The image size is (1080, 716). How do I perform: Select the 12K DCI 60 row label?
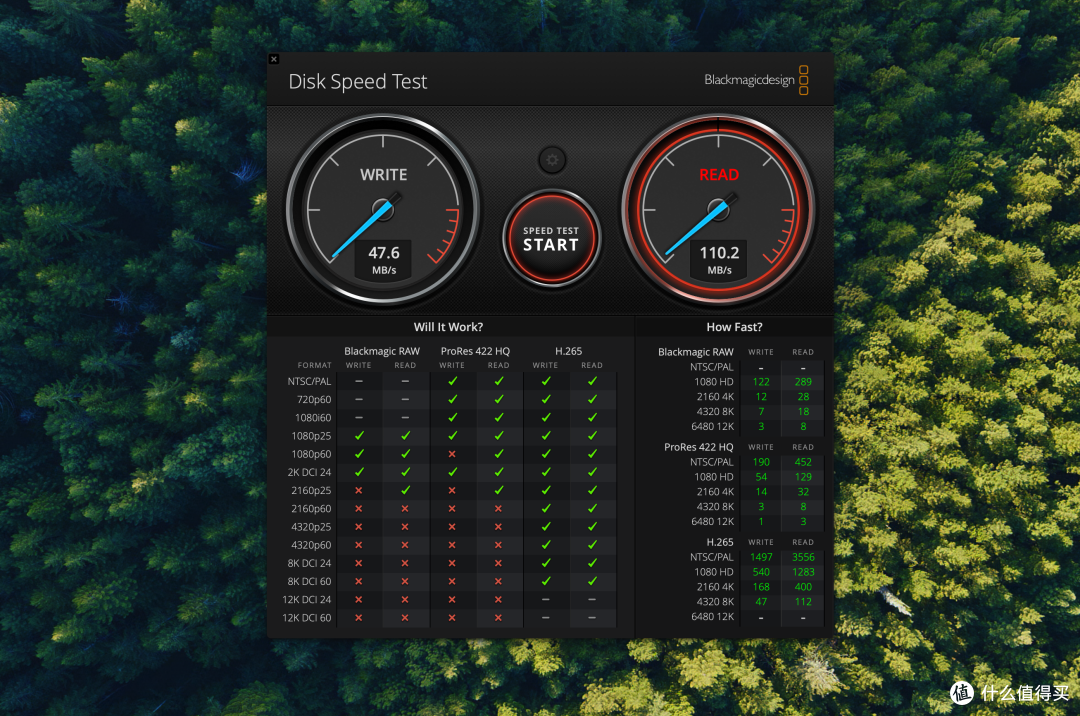pyautogui.click(x=307, y=618)
